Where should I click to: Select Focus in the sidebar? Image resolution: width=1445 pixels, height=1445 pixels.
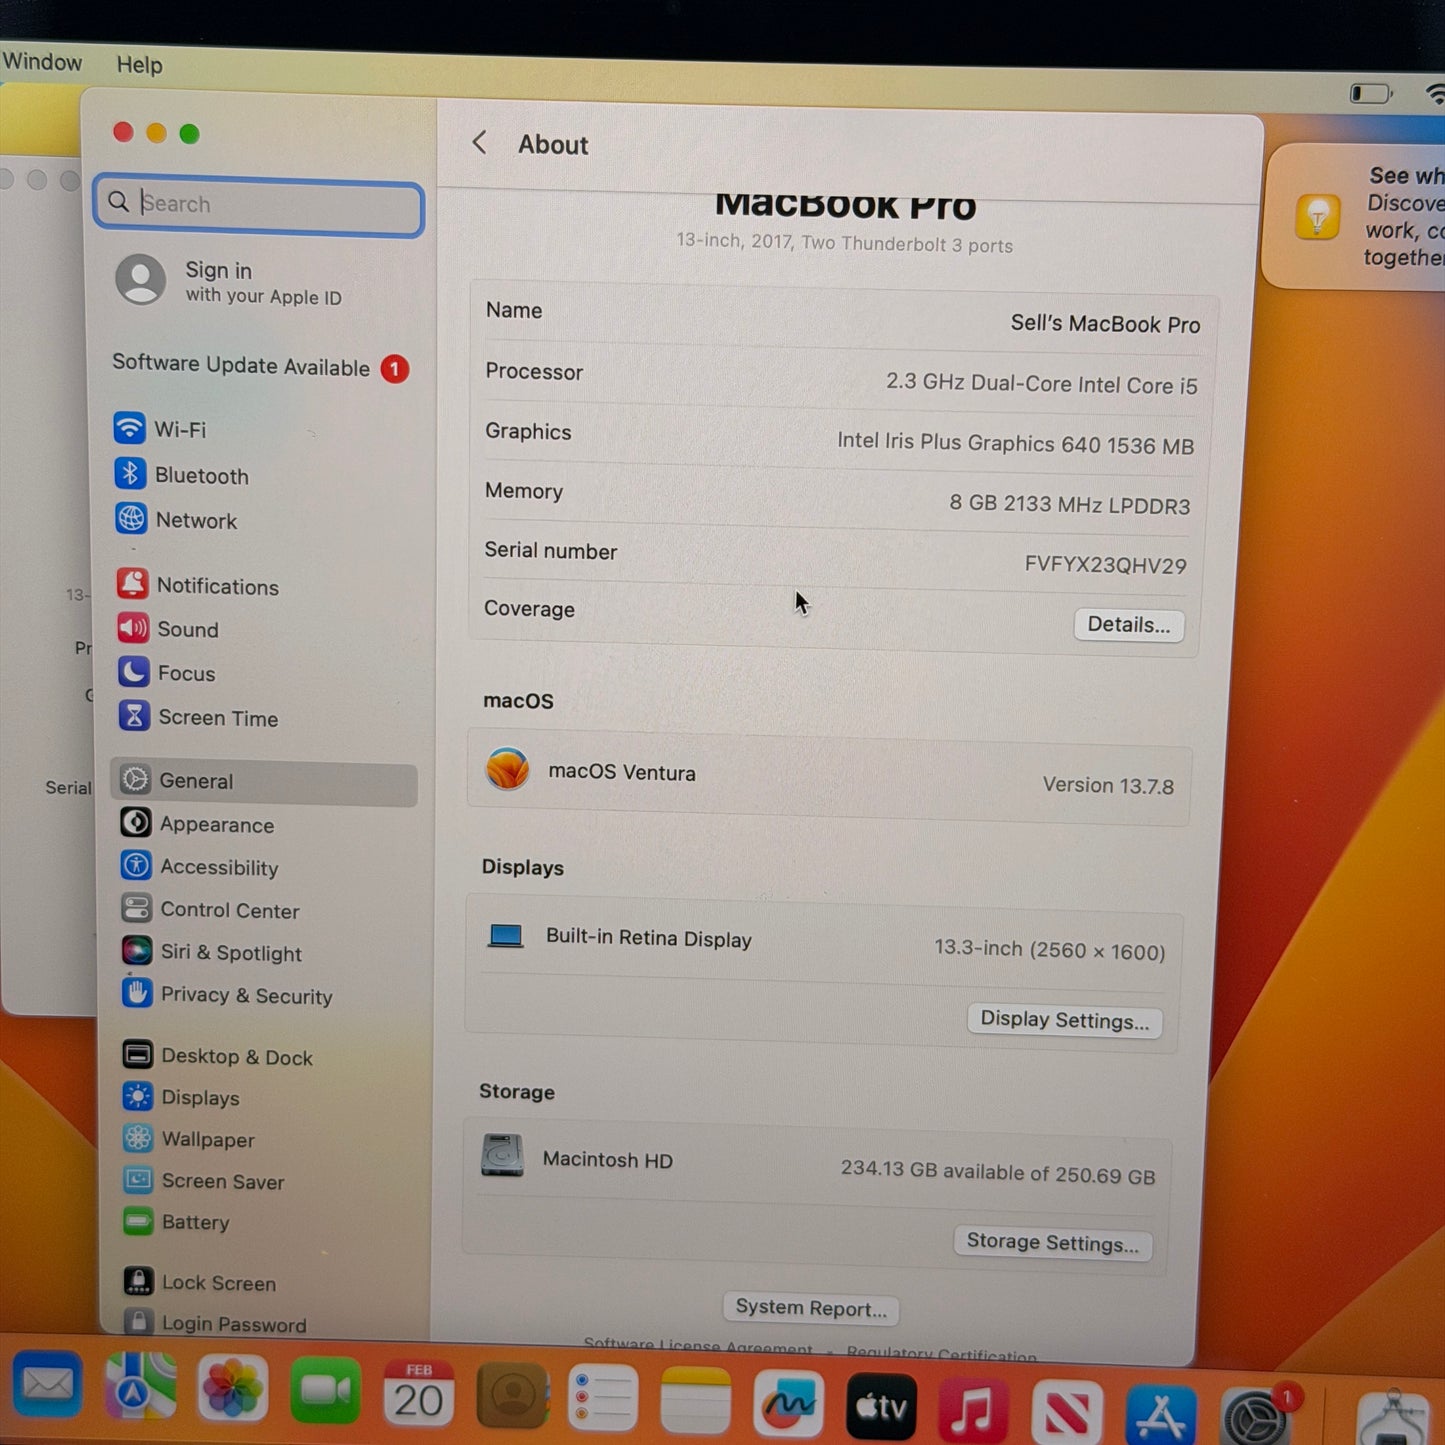click(167, 673)
